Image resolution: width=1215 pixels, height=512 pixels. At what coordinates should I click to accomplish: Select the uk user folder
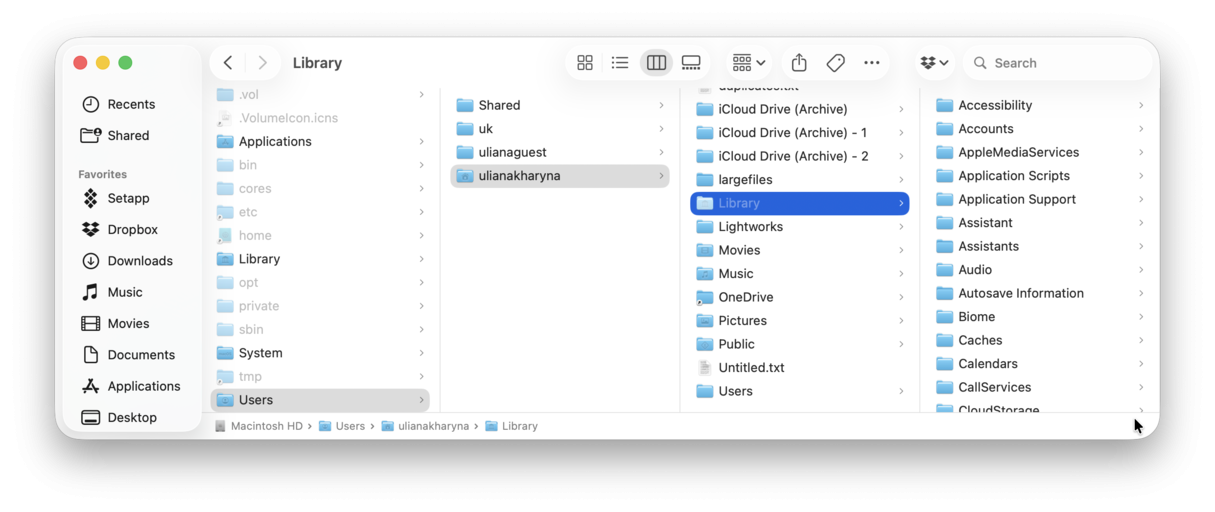(560, 128)
